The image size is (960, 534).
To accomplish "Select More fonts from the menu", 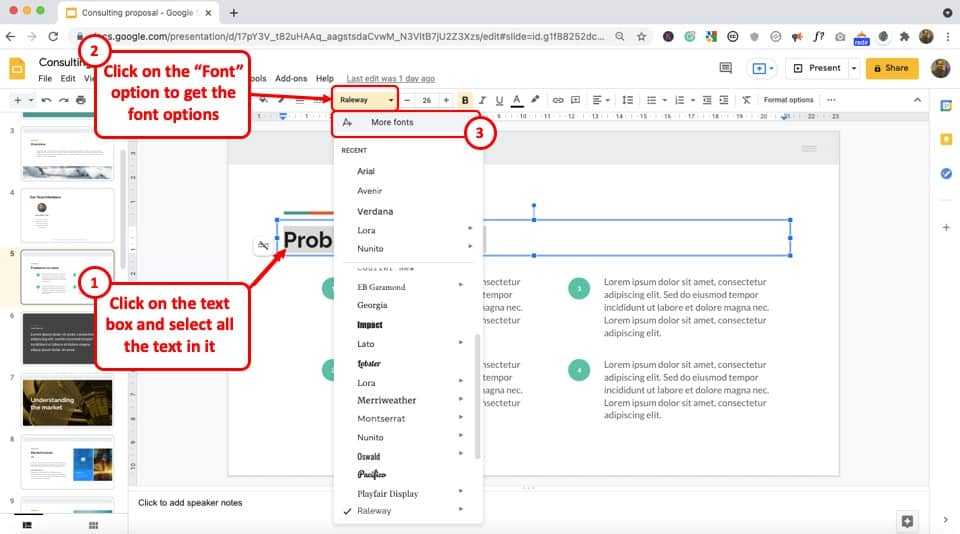I will click(392, 122).
